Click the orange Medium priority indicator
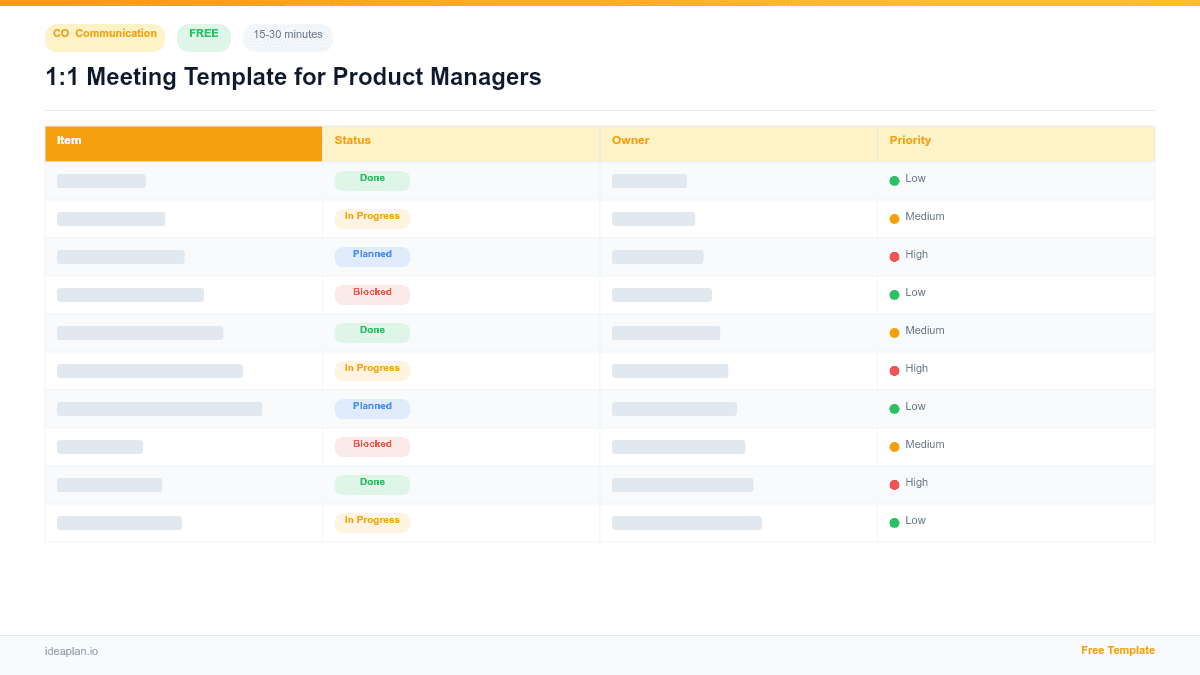 pos(895,217)
